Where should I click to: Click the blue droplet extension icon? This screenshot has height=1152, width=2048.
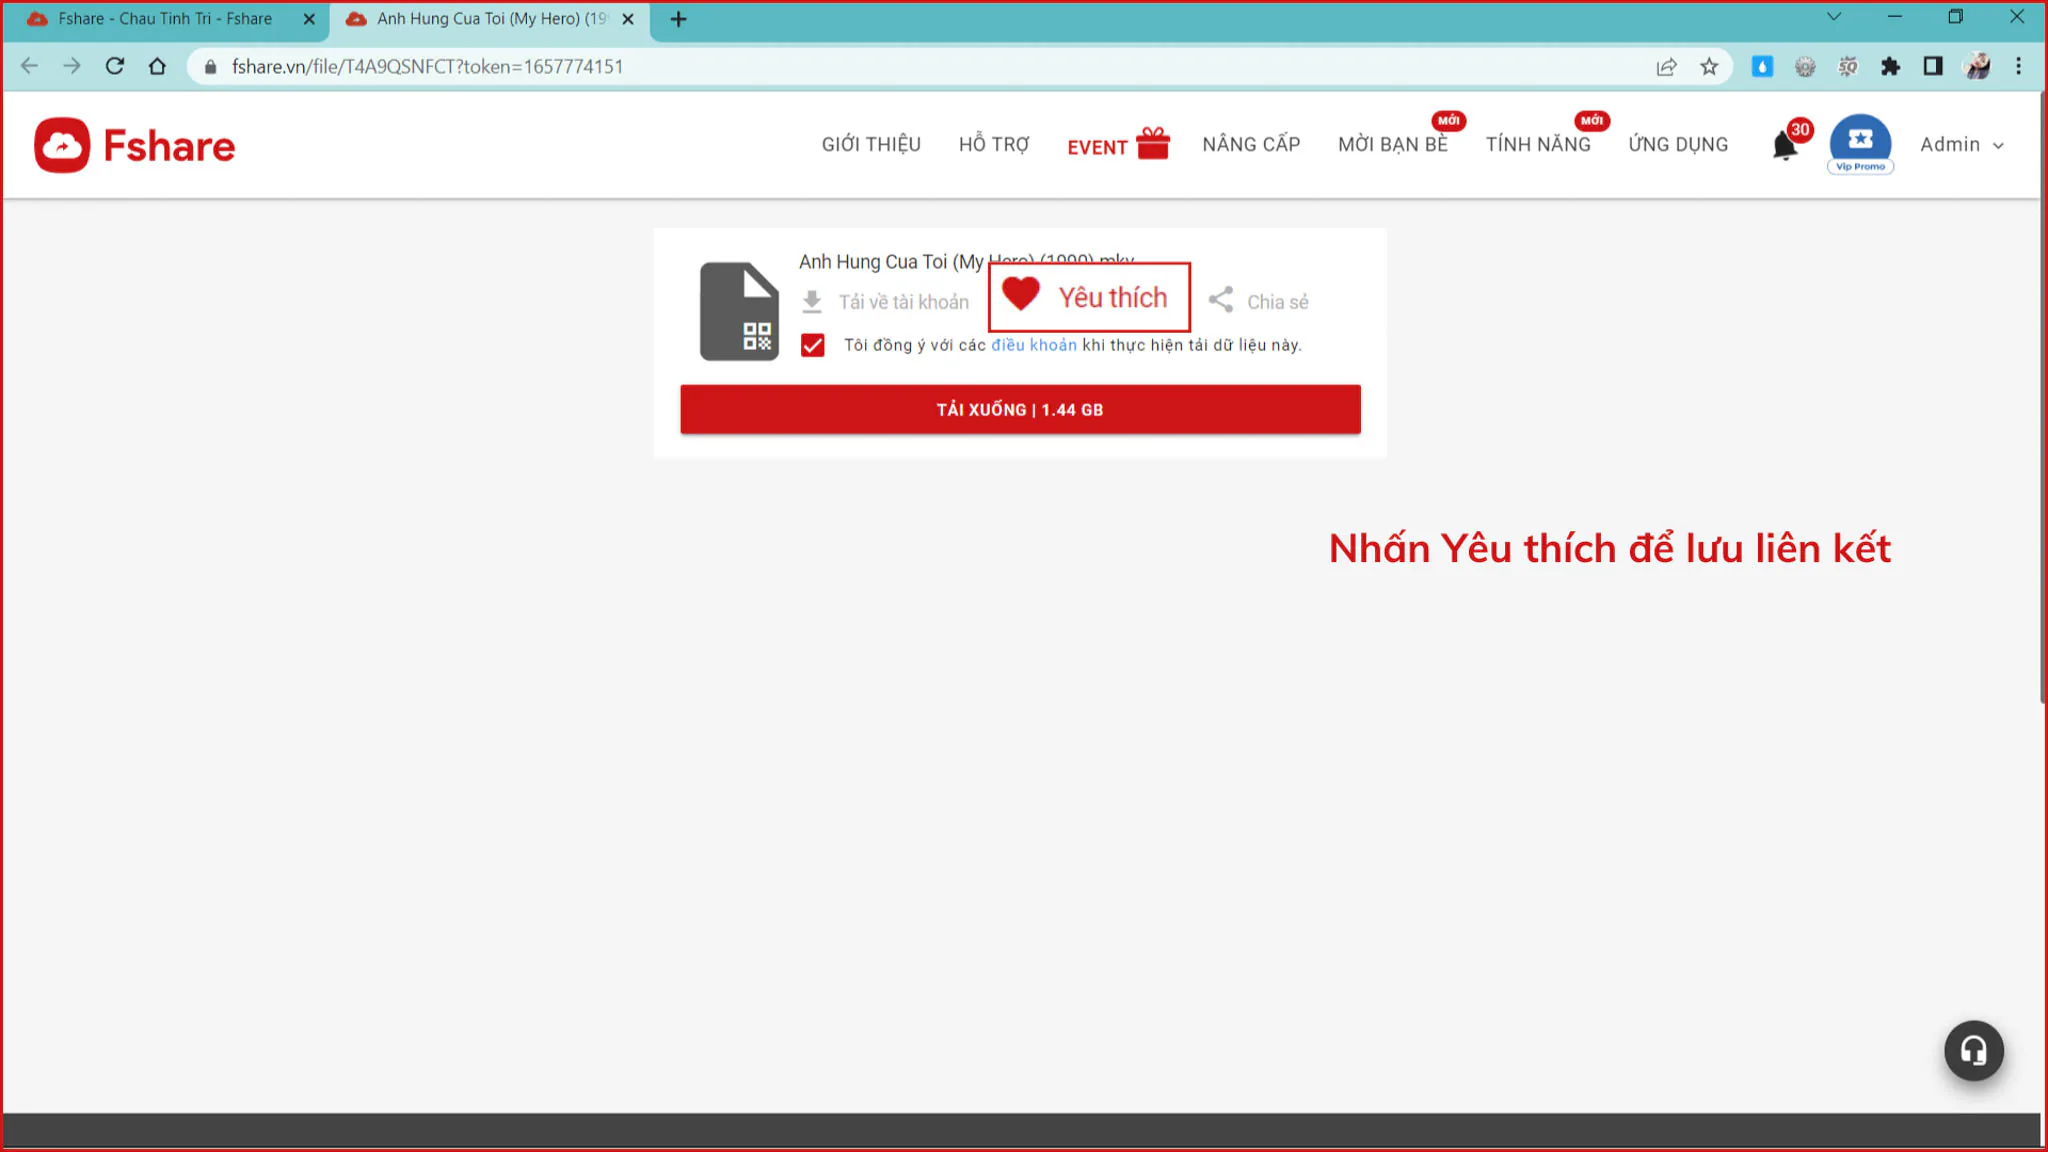point(1762,66)
